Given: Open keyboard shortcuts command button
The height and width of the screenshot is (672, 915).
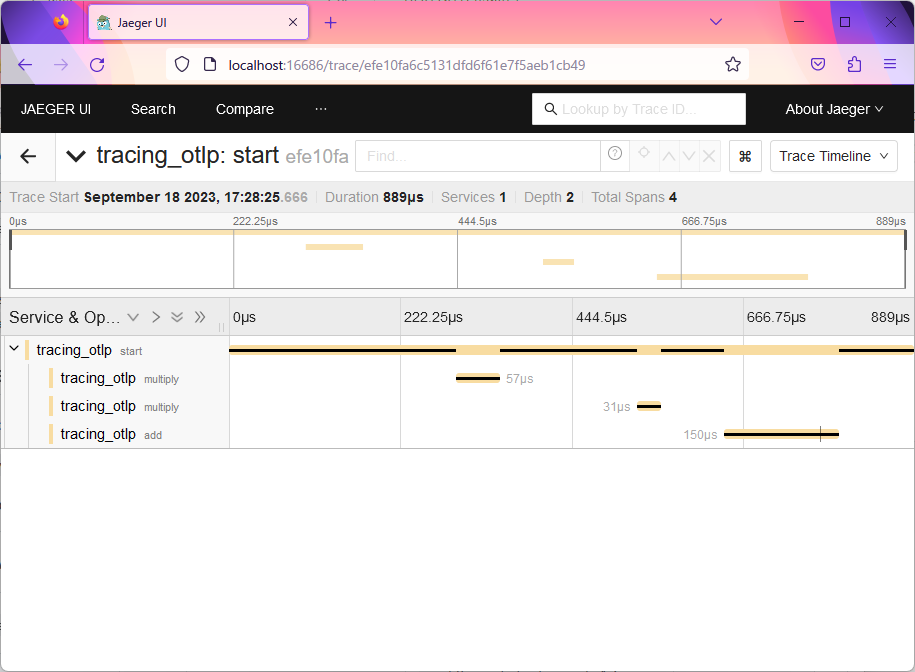Looking at the screenshot, I should pos(745,156).
